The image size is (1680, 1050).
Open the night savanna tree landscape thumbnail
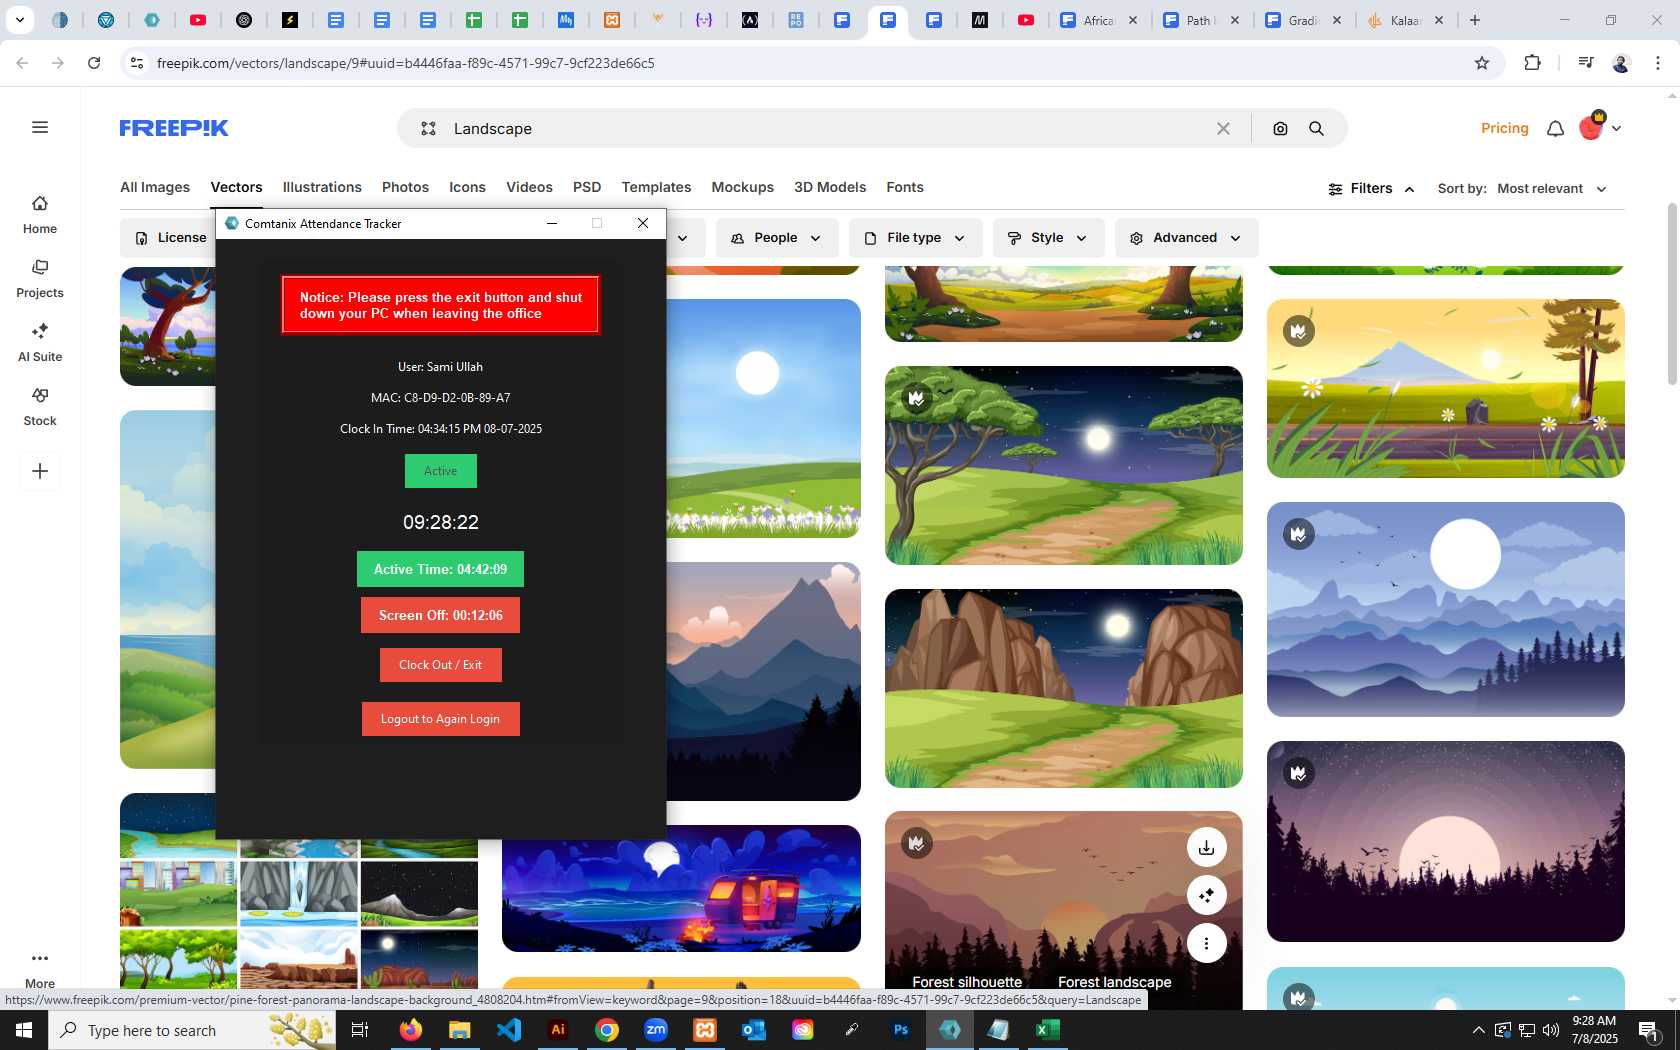[x=1064, y=465]
